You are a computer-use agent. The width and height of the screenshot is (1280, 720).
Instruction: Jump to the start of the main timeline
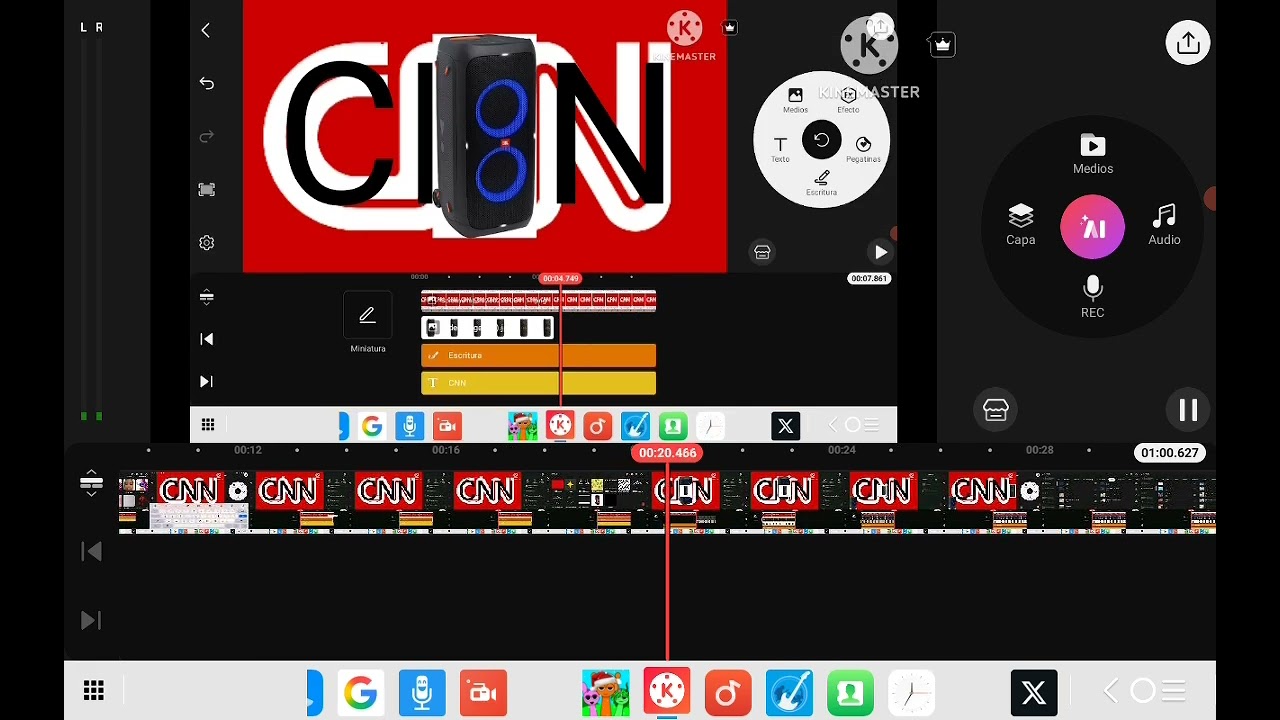click(x=91, y=552)
